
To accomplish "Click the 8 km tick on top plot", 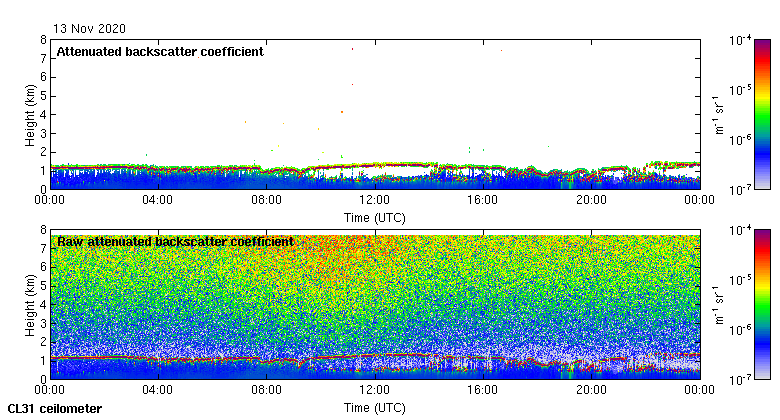I will click(x=44, y=40).
